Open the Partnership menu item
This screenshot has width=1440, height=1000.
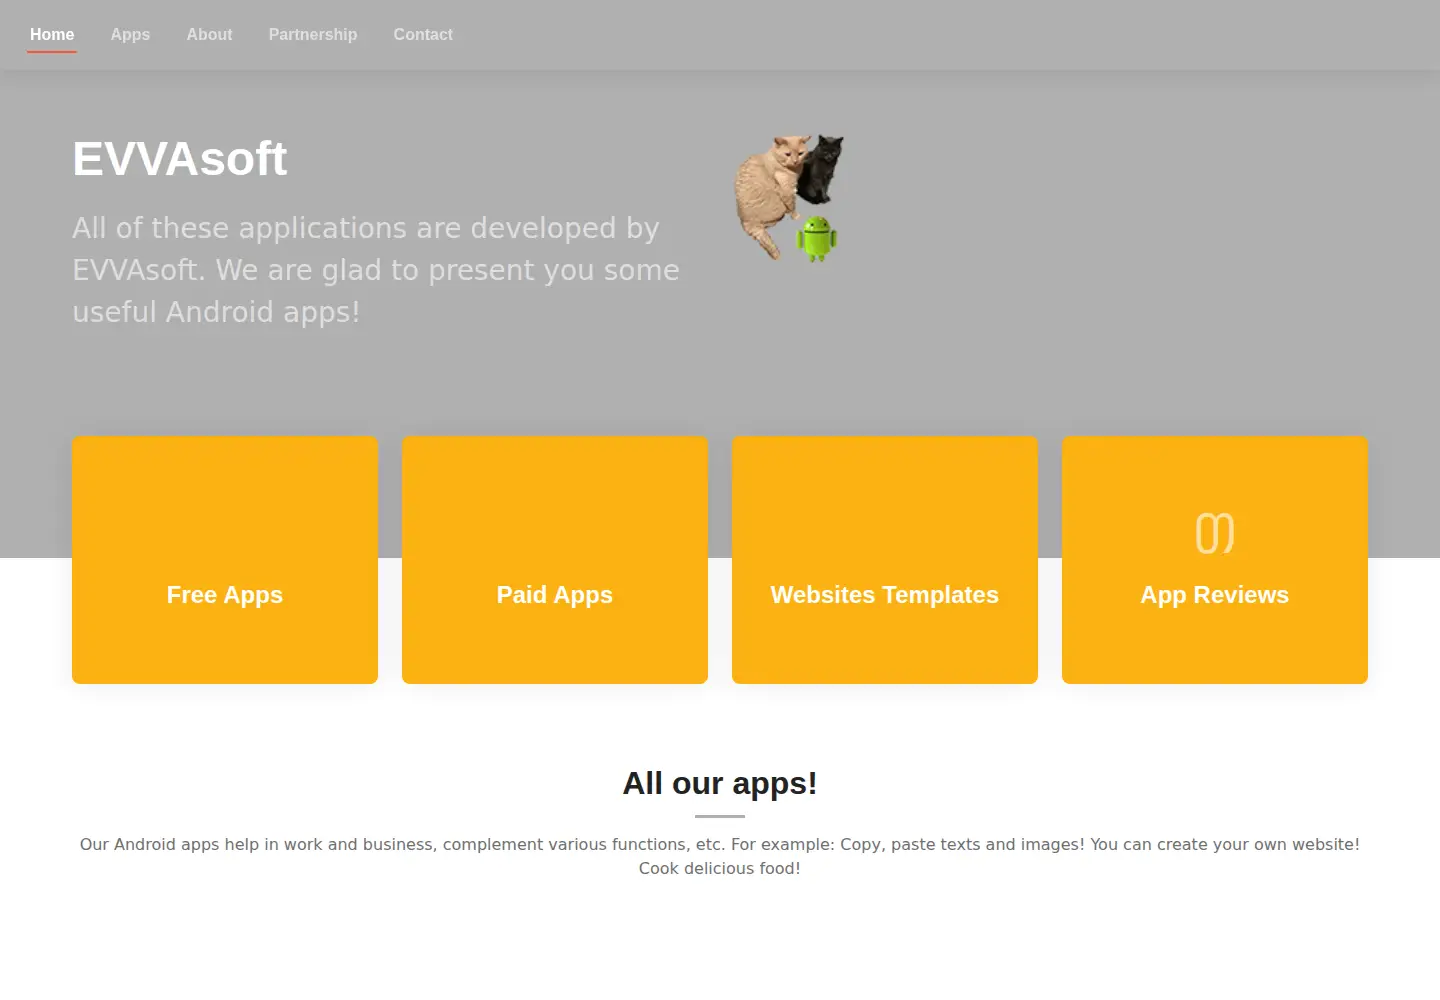coord(313,34)
